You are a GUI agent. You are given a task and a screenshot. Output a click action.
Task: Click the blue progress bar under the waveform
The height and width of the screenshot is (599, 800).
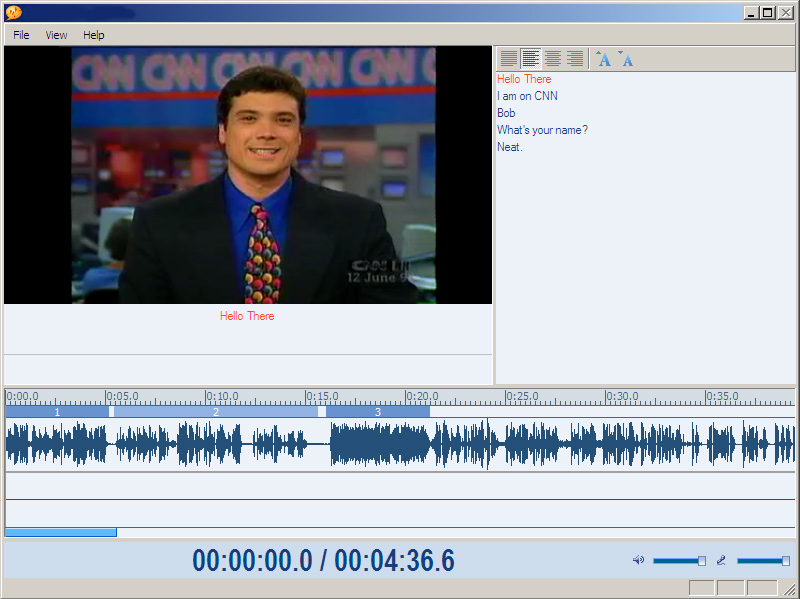61,532
